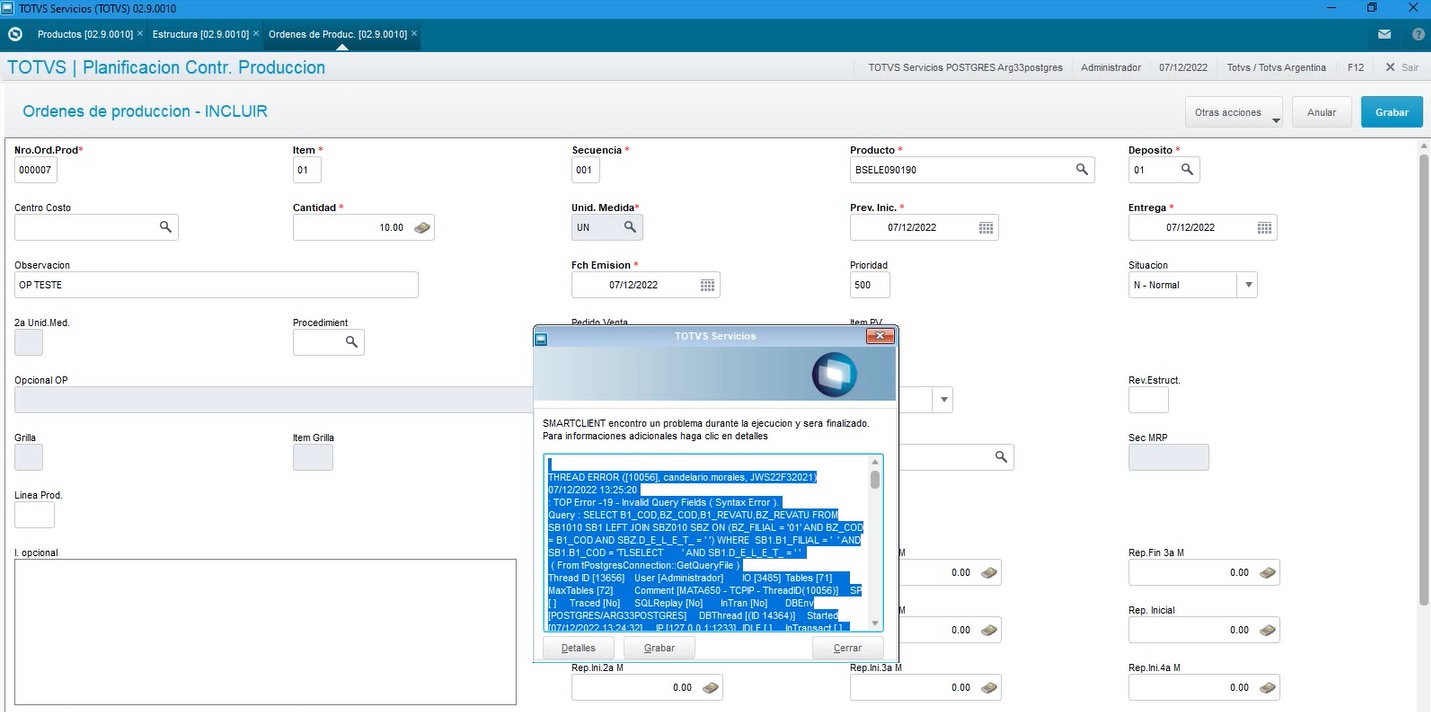Expand Situacion N - Normal dropdown
The height and width of the screenshot is (712, 1431).
1247,285
